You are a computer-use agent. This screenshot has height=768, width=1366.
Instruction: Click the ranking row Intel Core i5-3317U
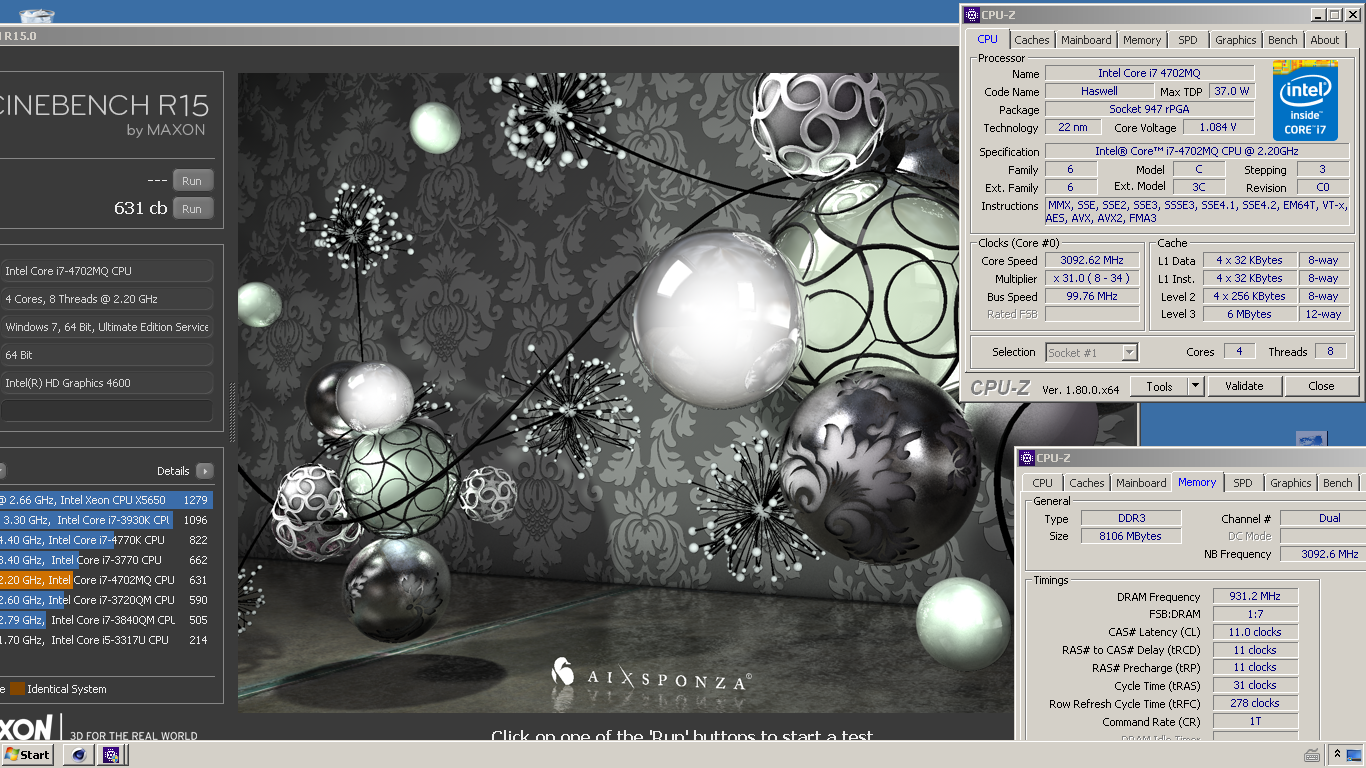106,640
